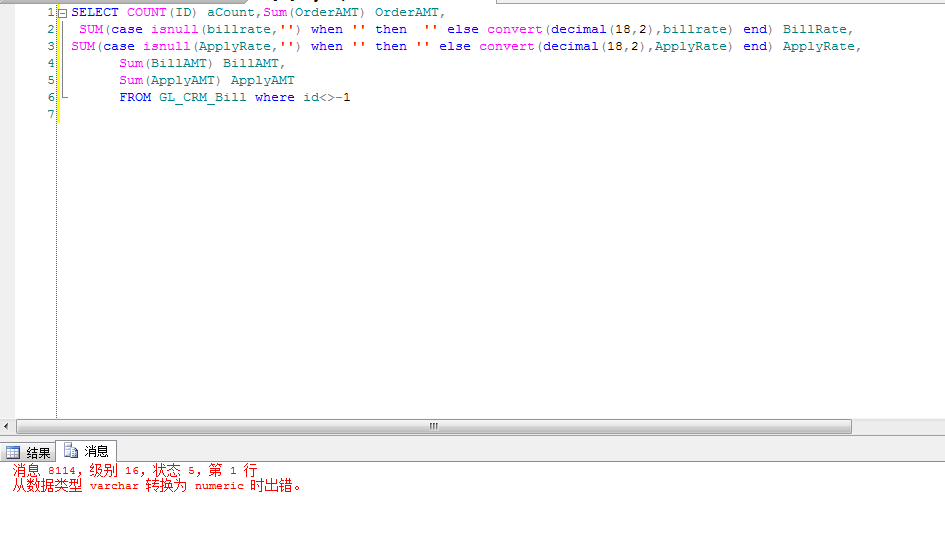The width and height of the screenshot is (945, 541).
Task: Click the horizontal scrollbar left arrow
Action: 6,427
